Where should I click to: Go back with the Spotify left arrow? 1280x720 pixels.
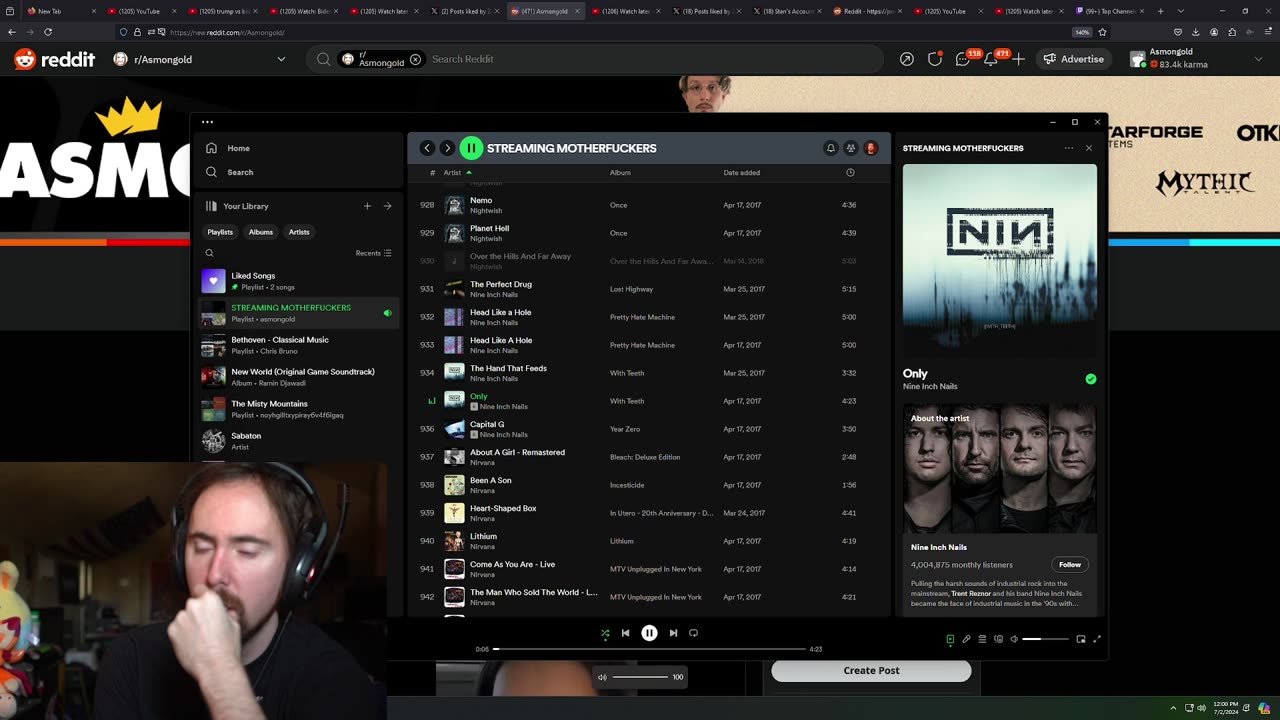point(427,148)
